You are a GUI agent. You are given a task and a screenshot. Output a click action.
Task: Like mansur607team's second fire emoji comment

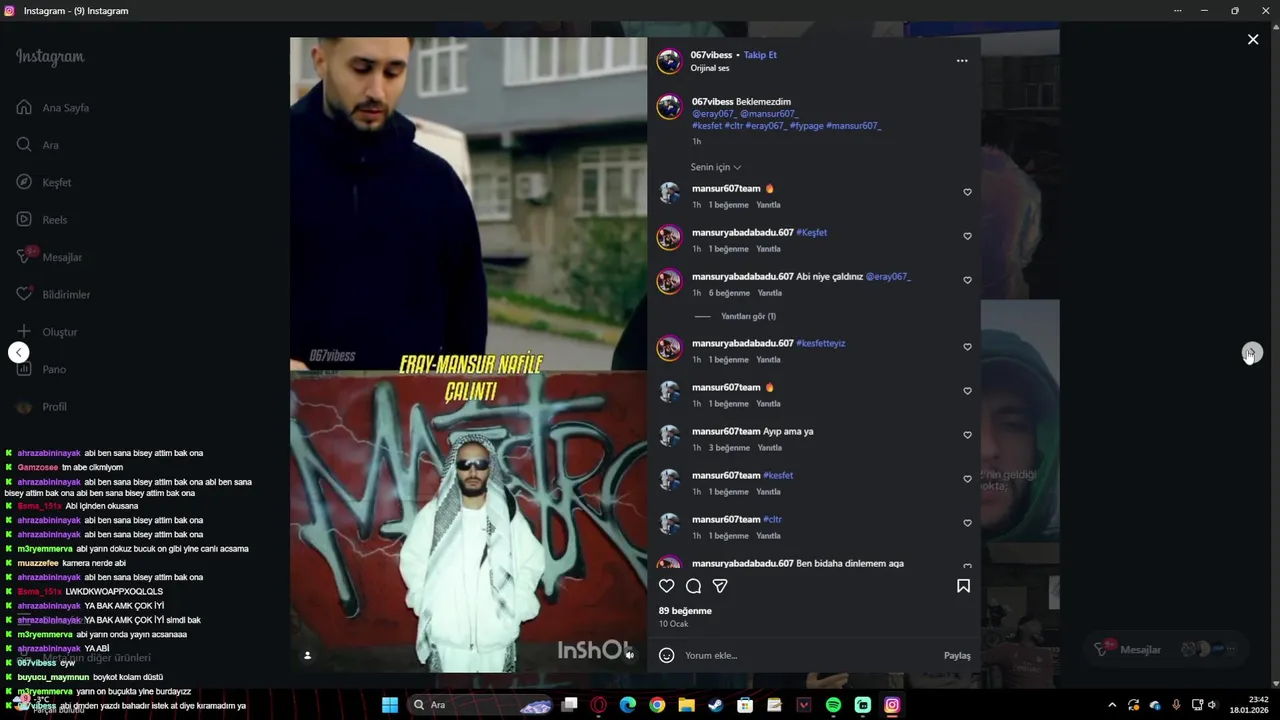tap(967, 391)
